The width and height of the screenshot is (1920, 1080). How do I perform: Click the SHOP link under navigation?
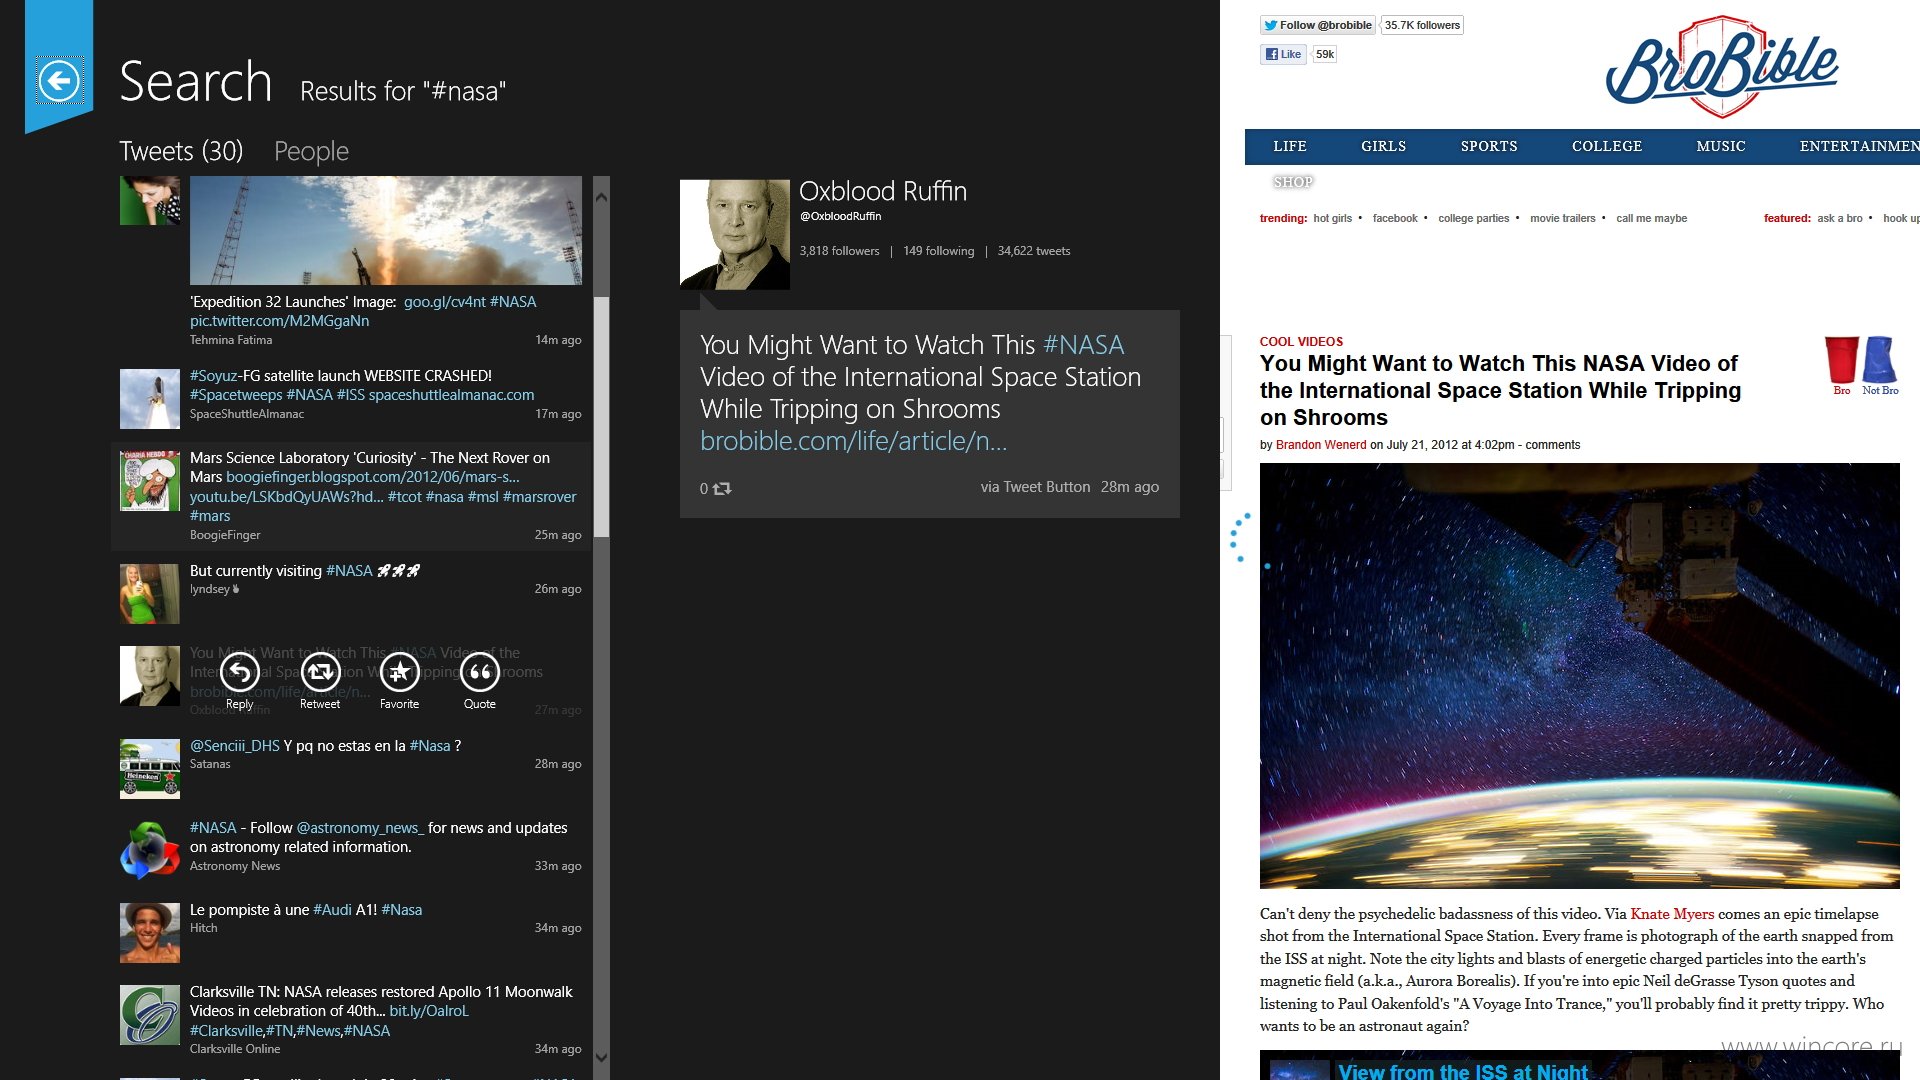(1293, 182)
